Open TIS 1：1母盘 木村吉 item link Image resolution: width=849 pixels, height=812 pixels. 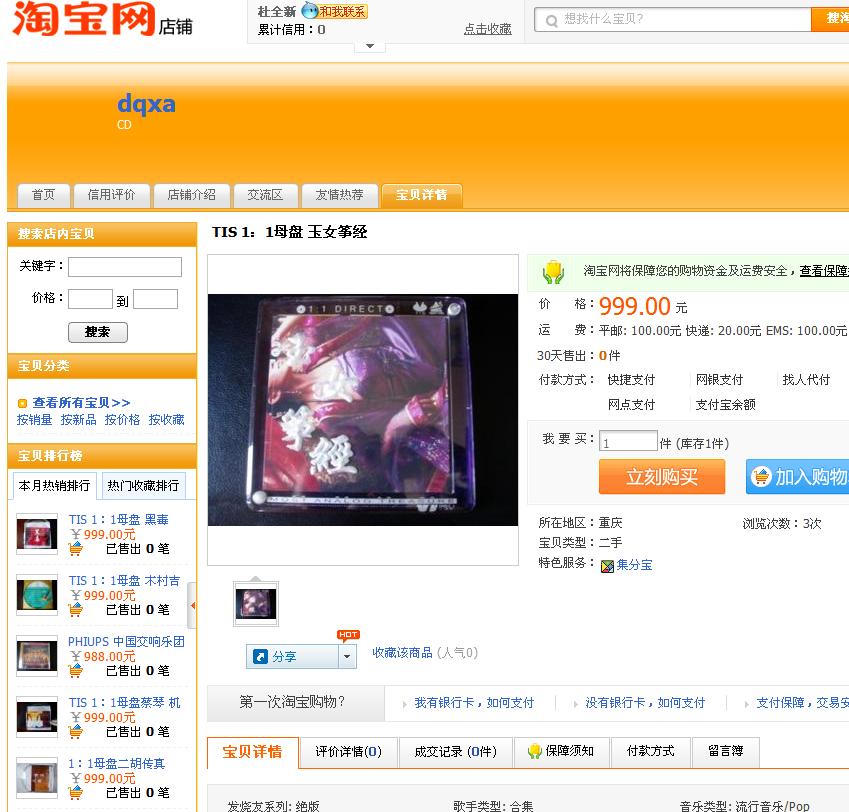click(124, 580)
